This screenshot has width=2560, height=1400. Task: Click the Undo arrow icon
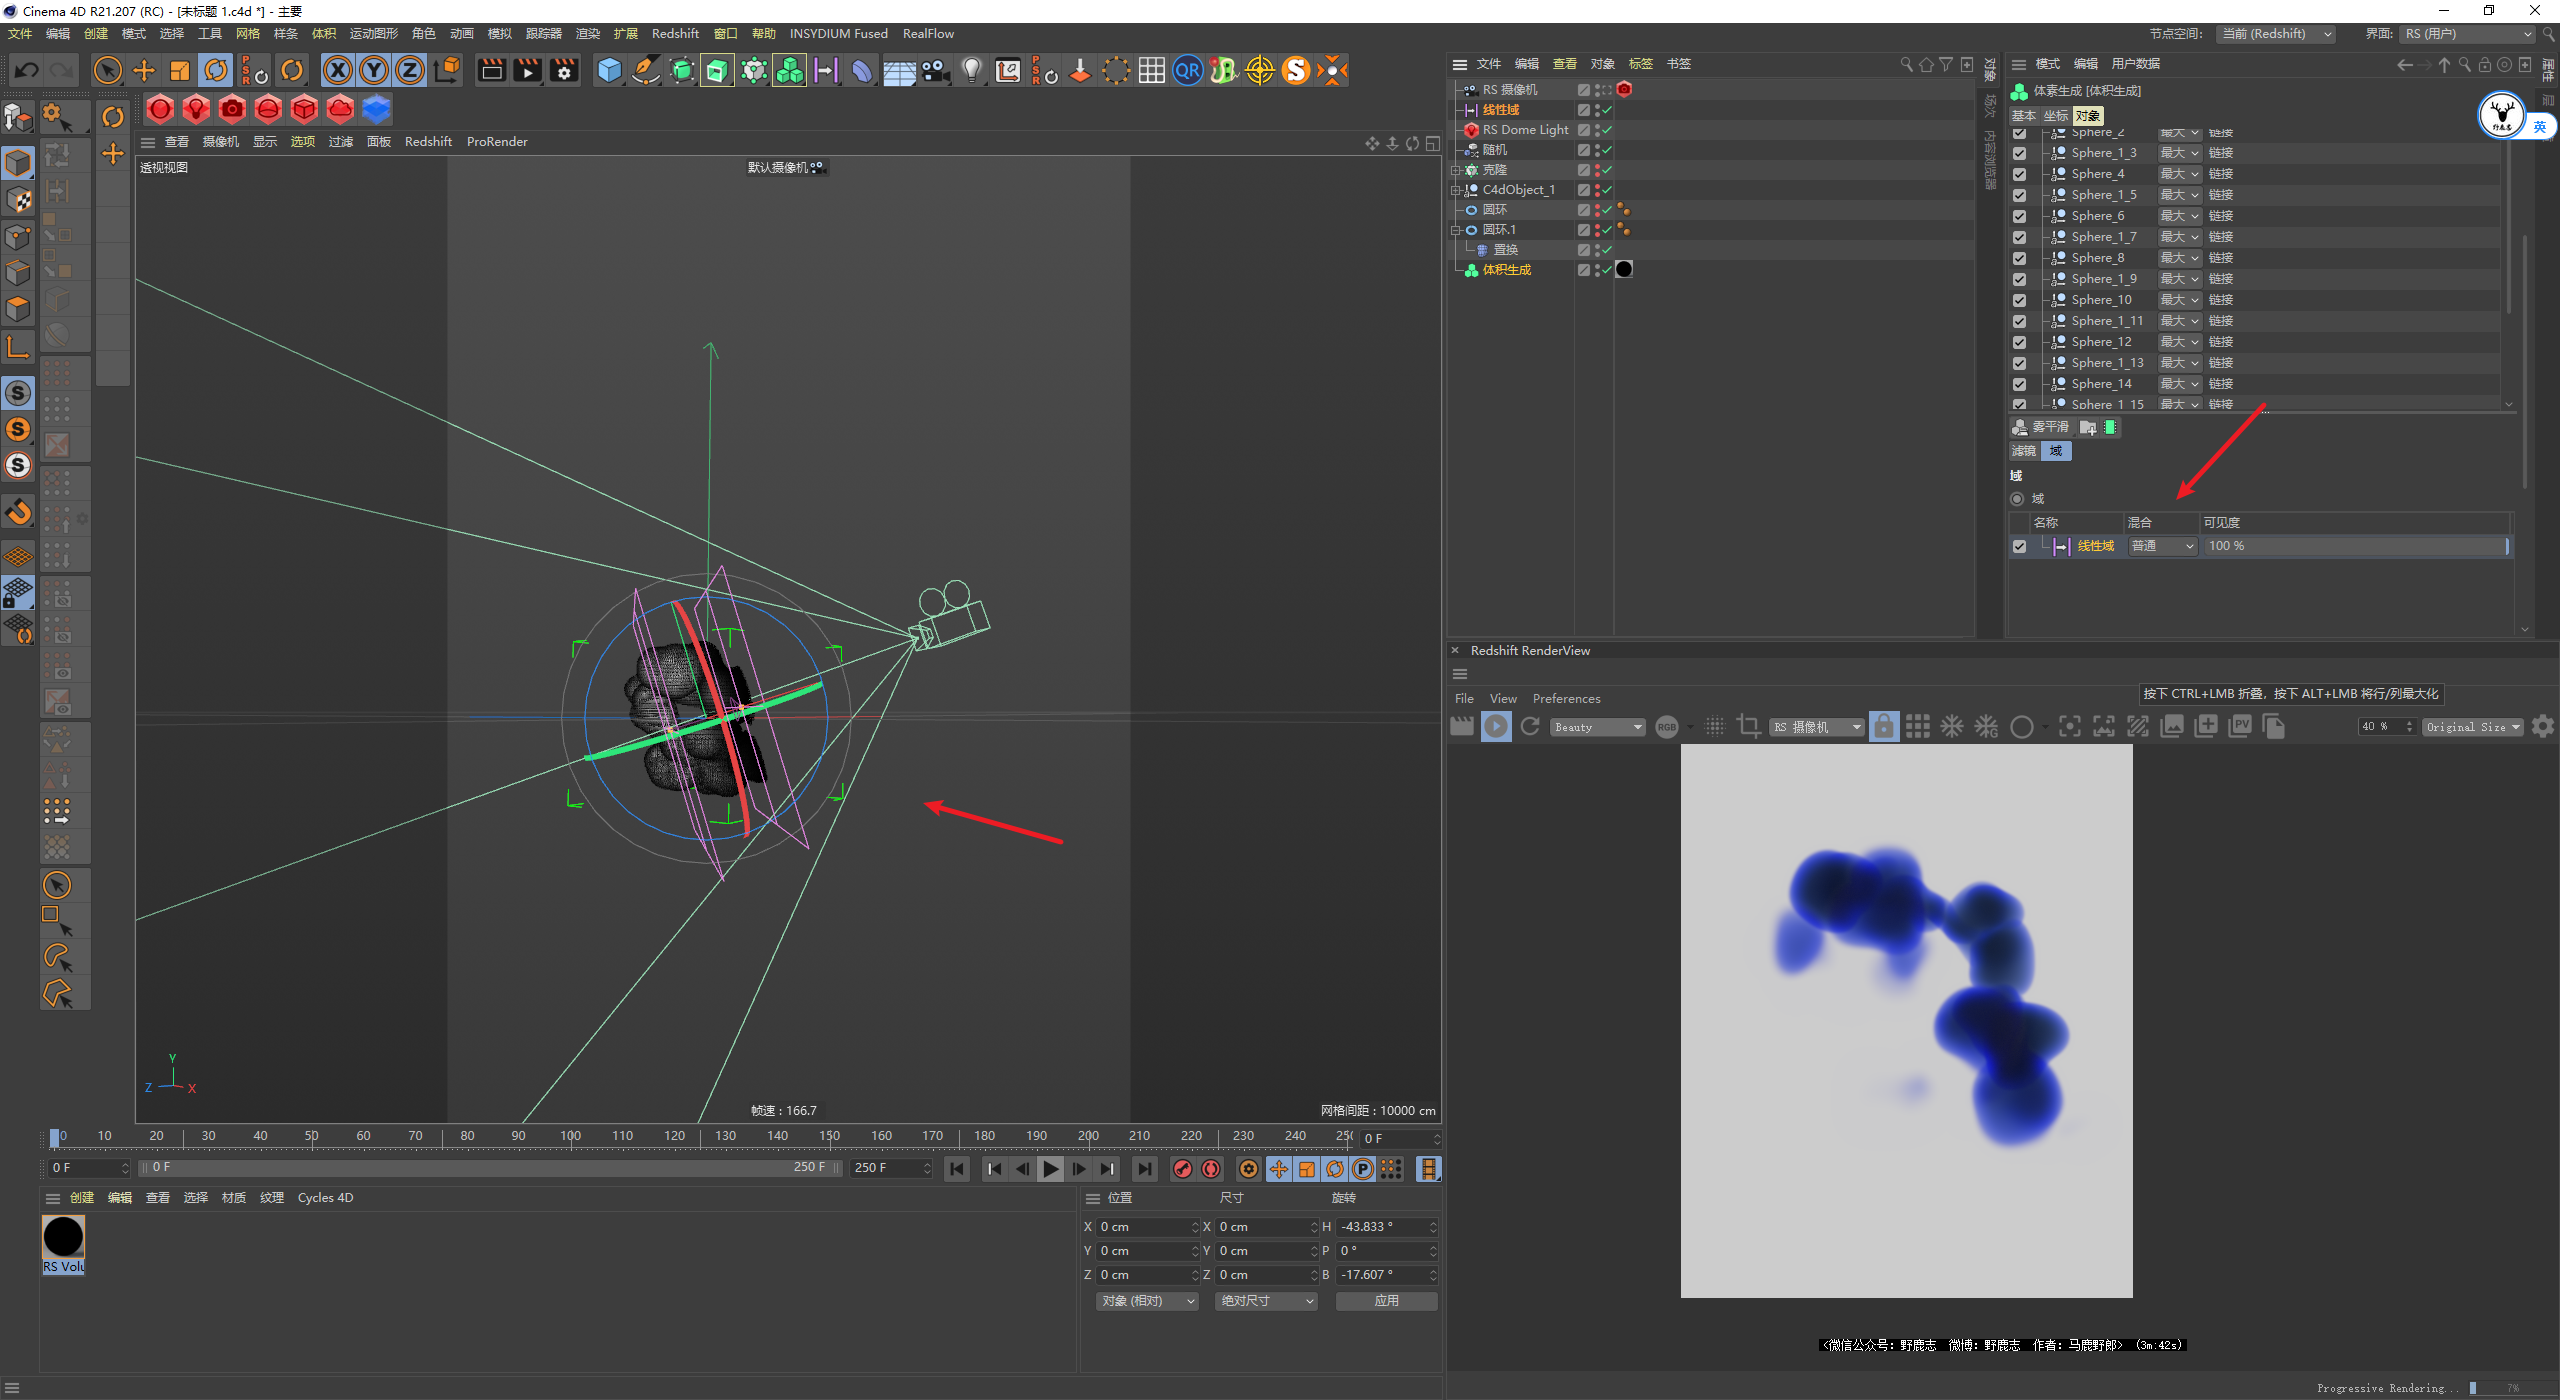pyautogui.click(x=27, y=70)
